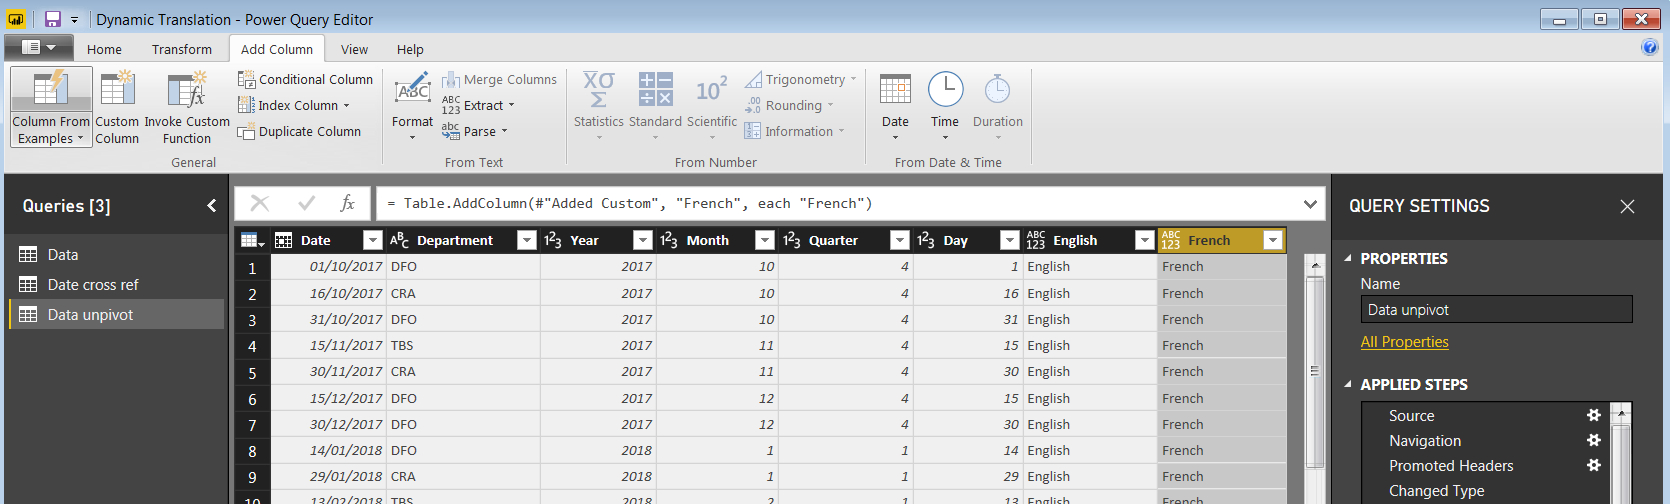Image resolution: width=1670 pixels, height=504 pixels.
Task: Open the Duration column menu
Action: [x=998, y=107]
